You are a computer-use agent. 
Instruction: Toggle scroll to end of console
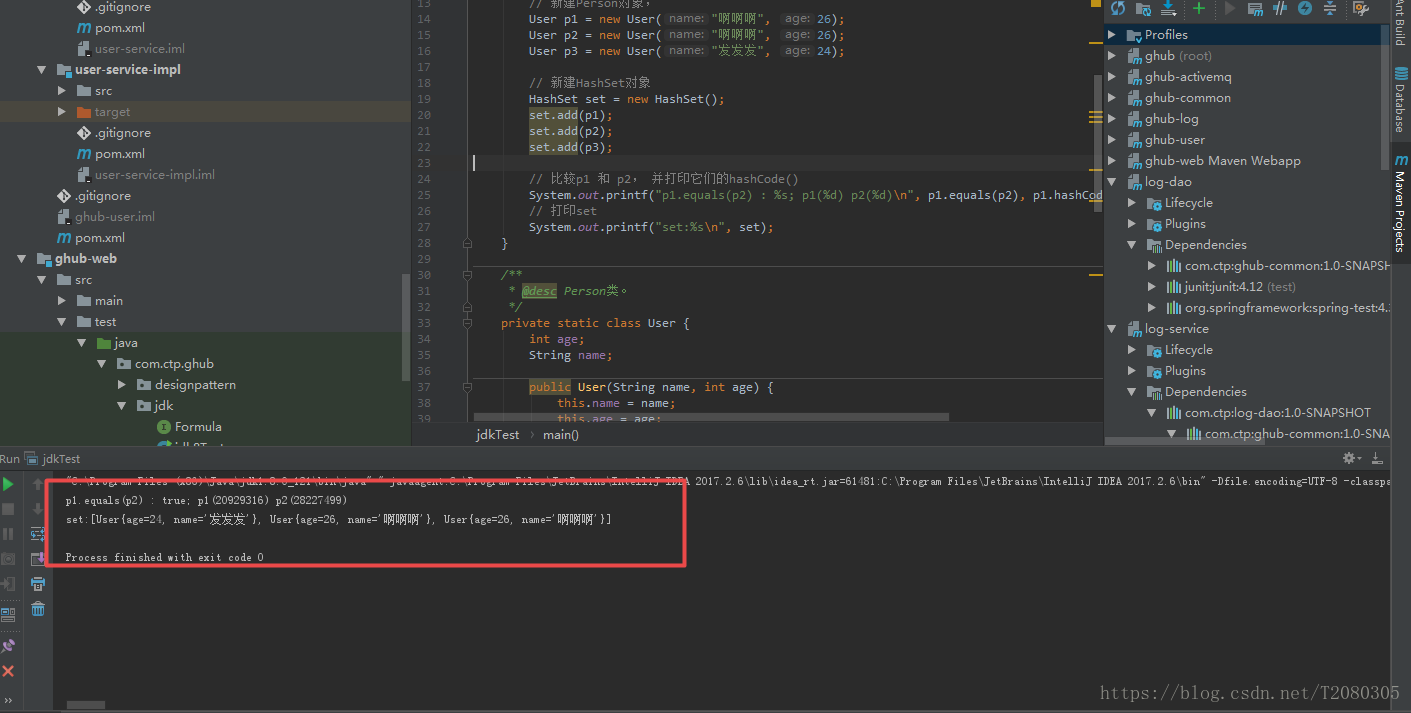tap(38, 559)
